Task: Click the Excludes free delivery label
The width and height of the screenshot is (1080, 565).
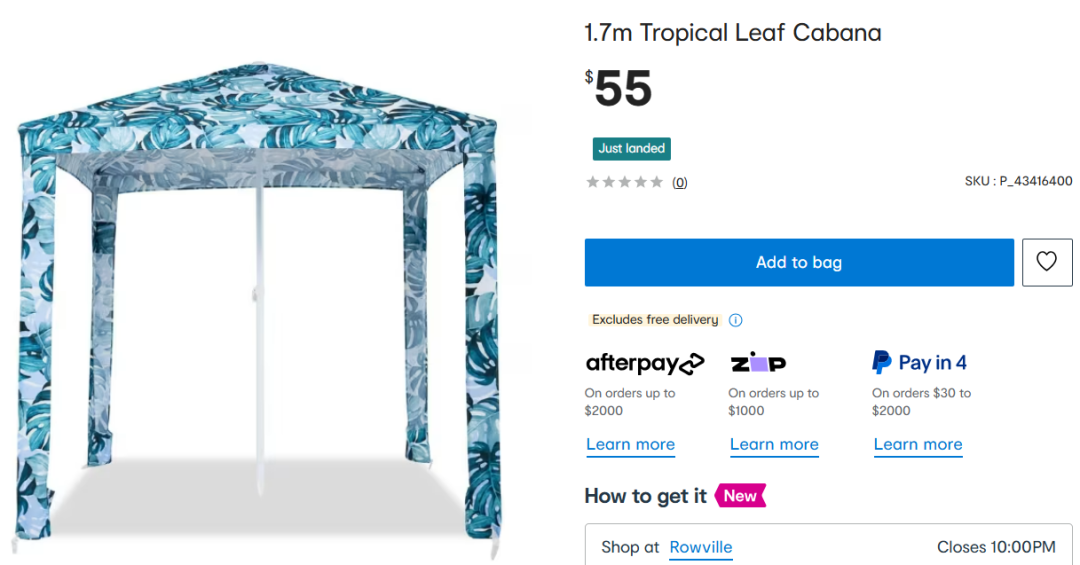Action: point(655,320)
